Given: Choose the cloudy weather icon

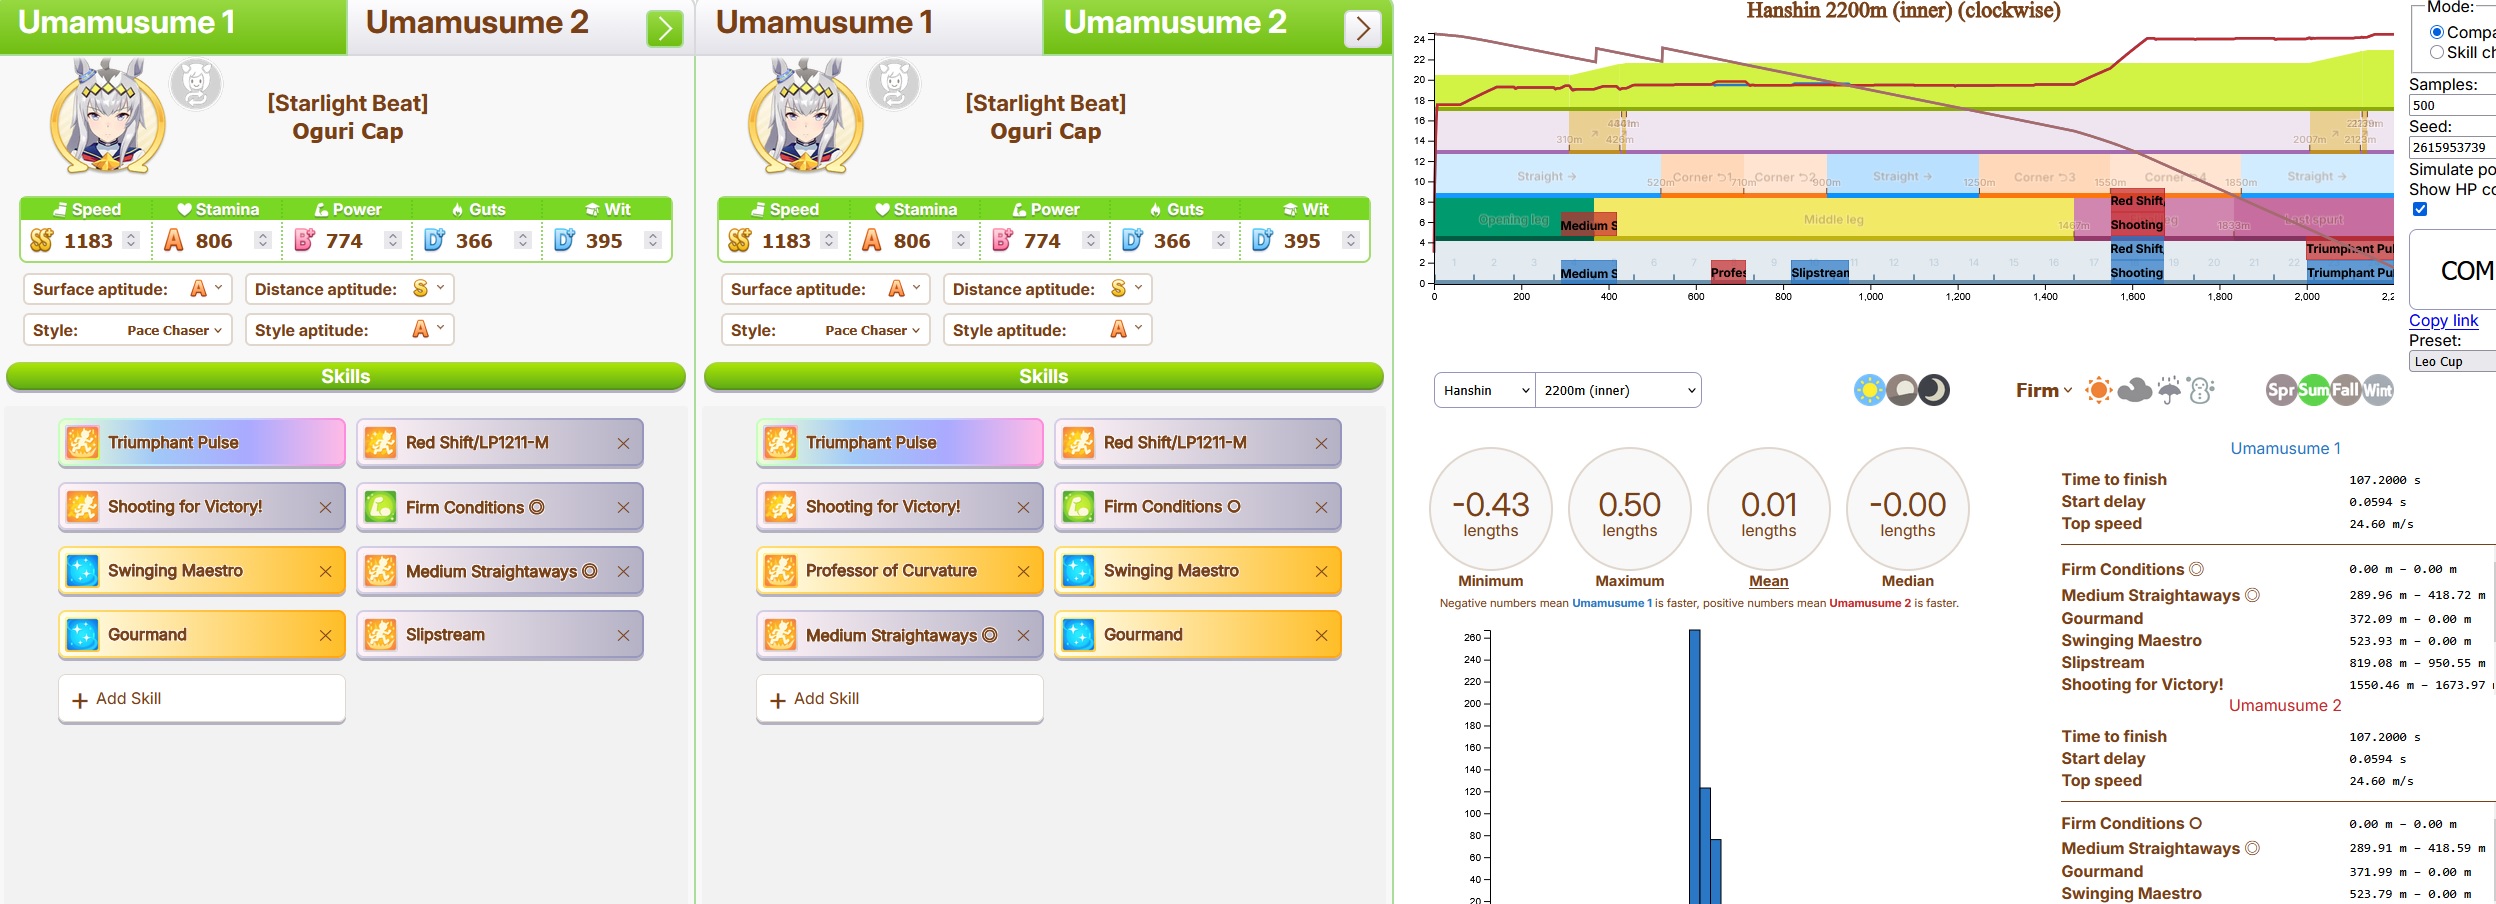Looking at the screenshot, I should point(2134,390).
